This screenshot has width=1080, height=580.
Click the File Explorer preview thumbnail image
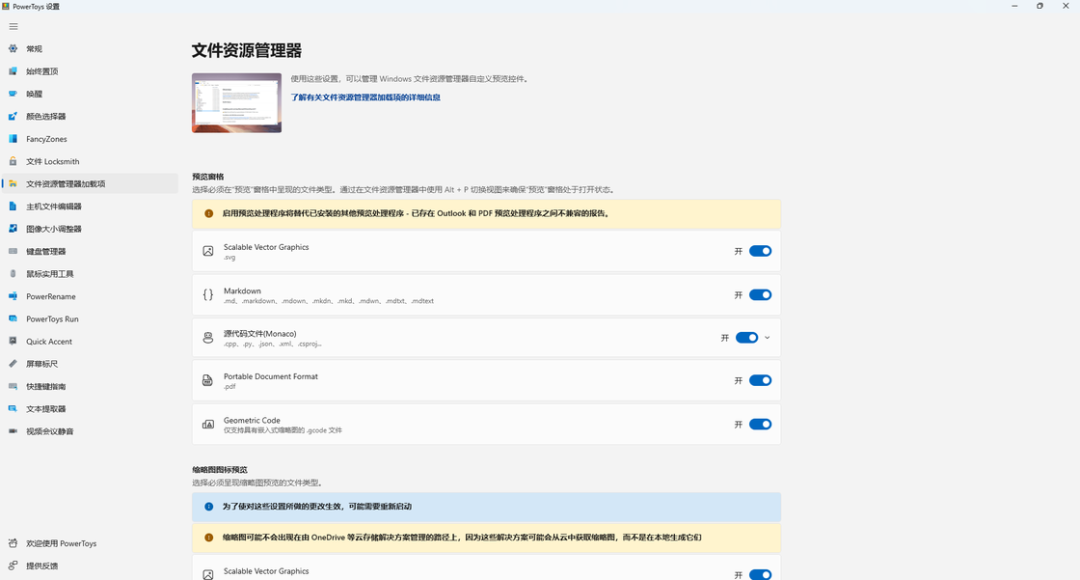coord(236,104)
